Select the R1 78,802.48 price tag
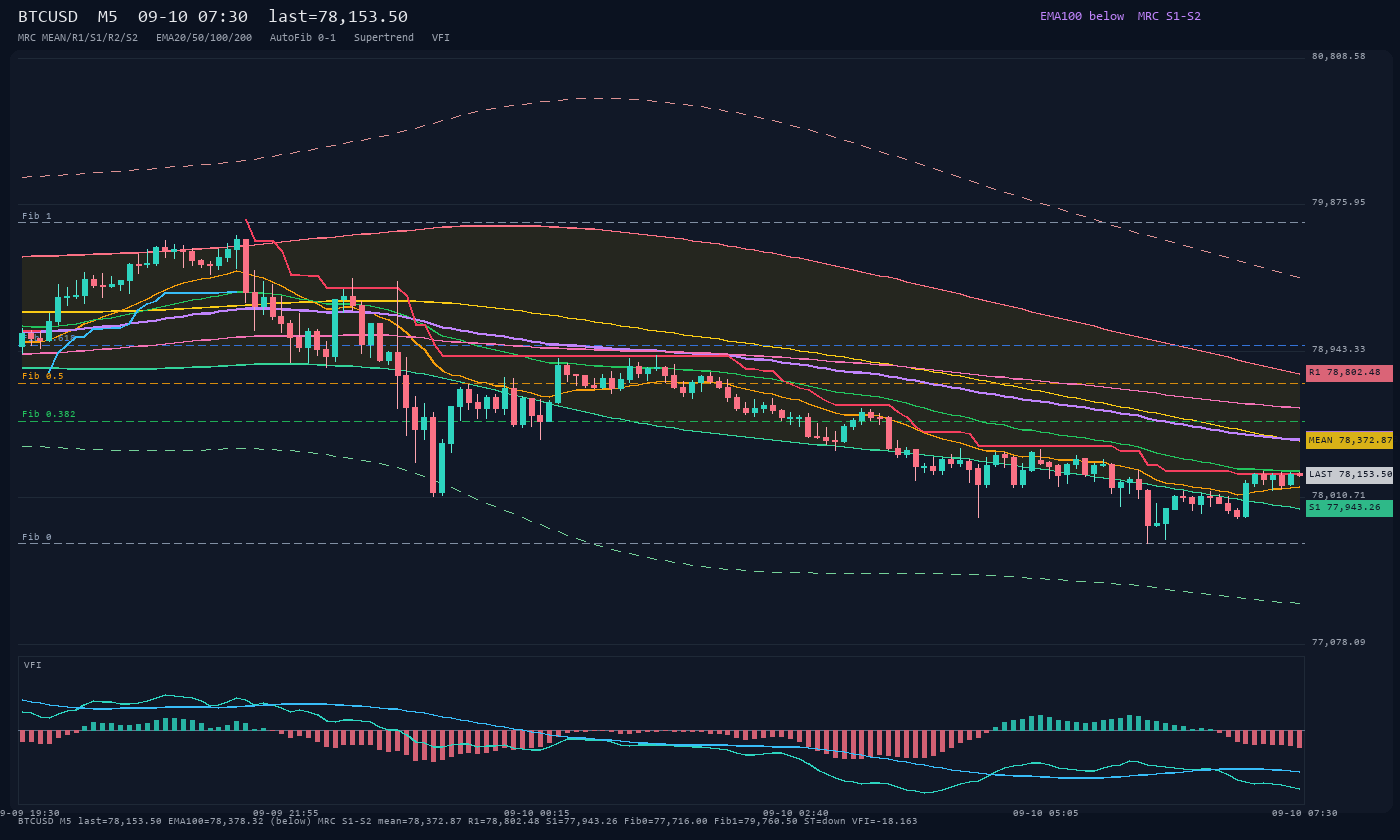 [x=1349, y=373]
